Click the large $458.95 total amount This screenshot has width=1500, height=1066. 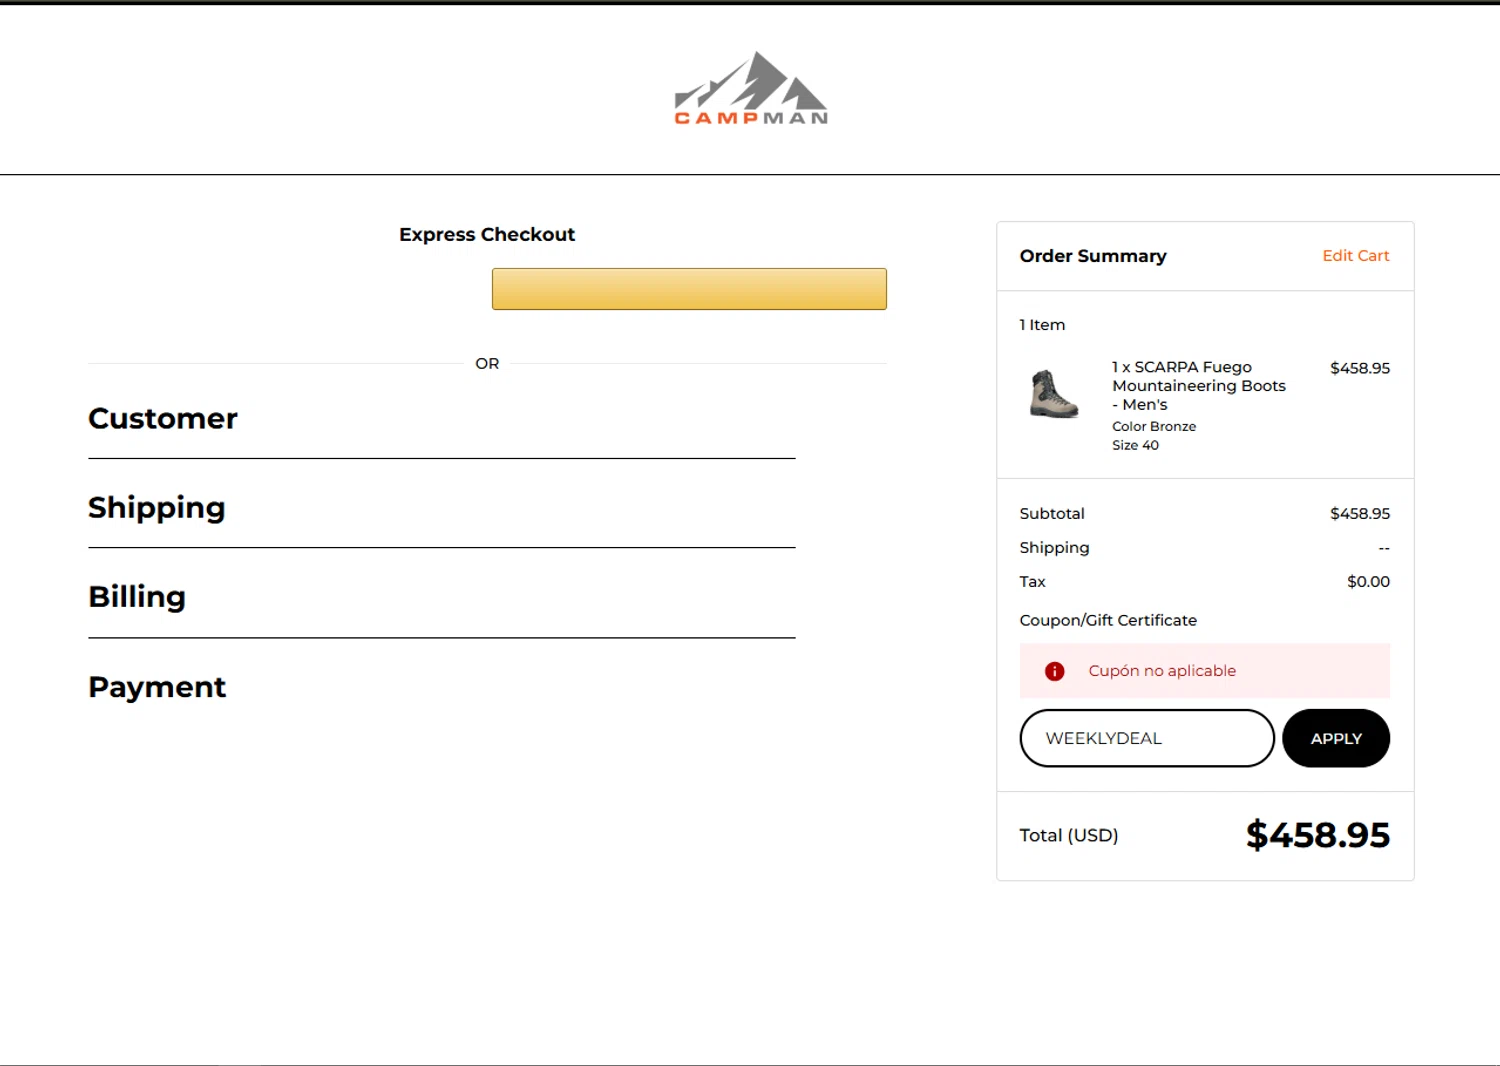(x=1318, y=835)
